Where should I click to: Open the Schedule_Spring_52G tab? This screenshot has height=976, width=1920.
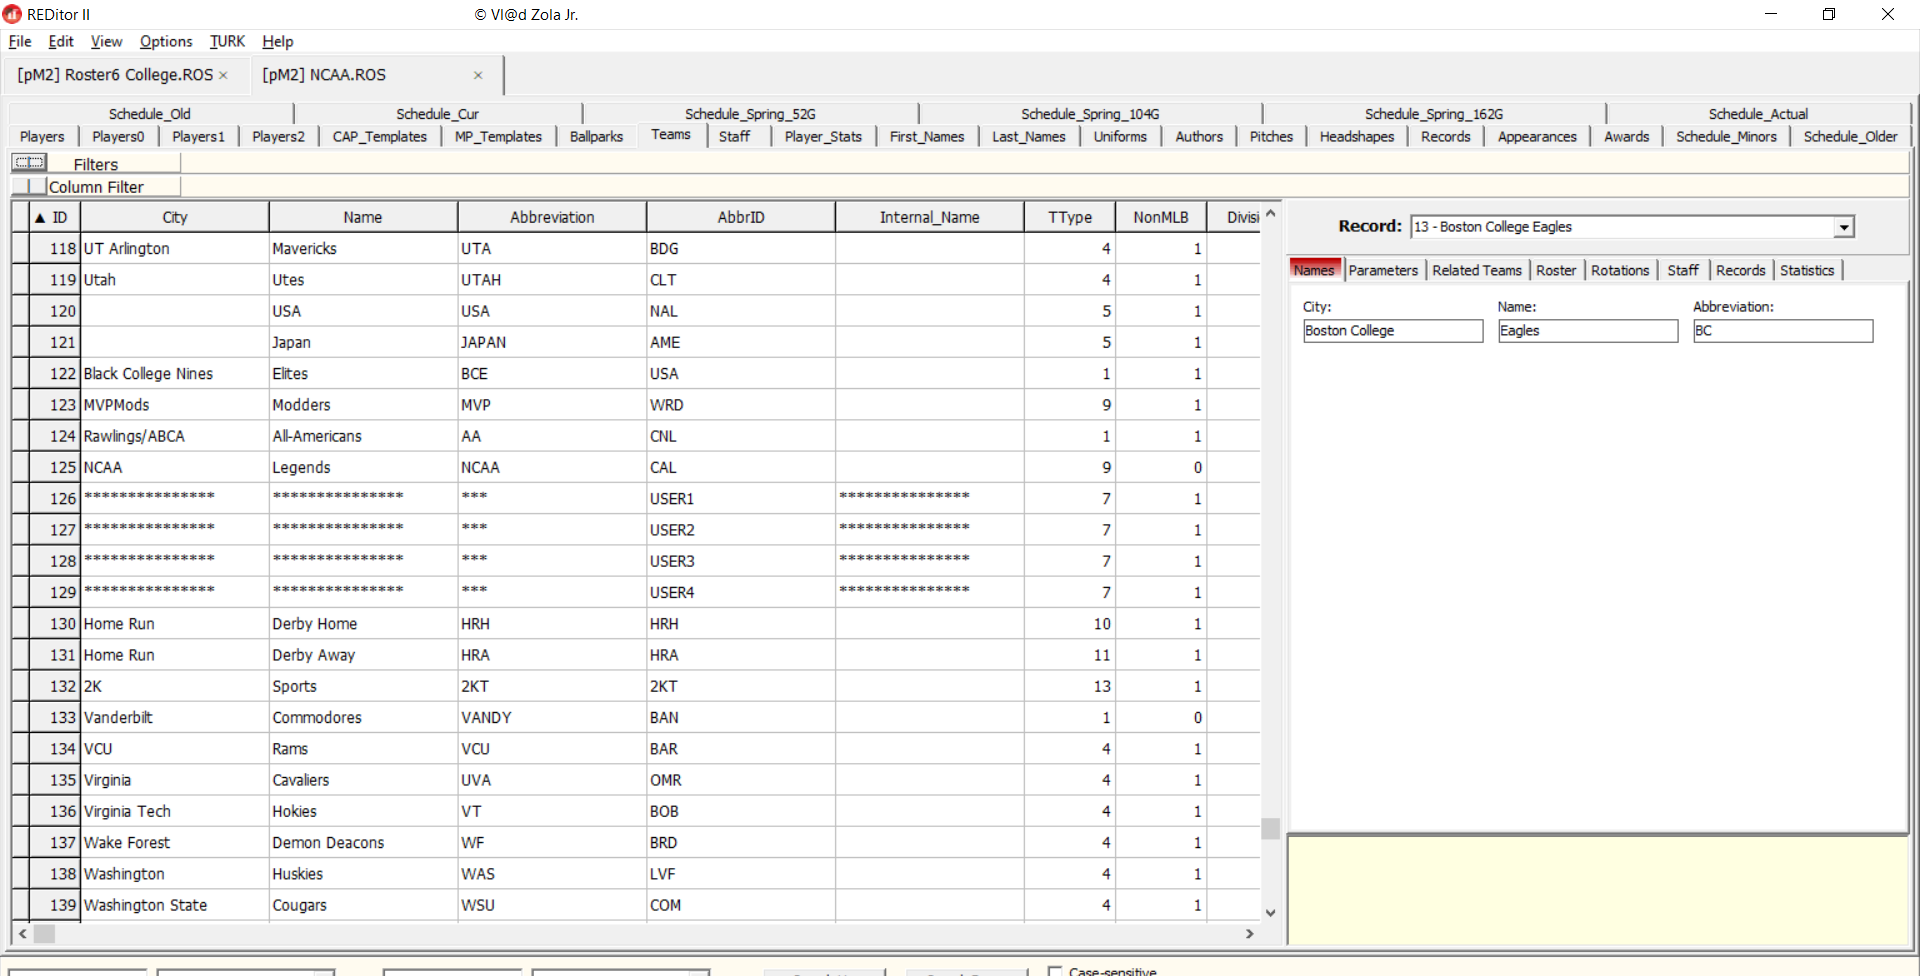pos(750,114)
